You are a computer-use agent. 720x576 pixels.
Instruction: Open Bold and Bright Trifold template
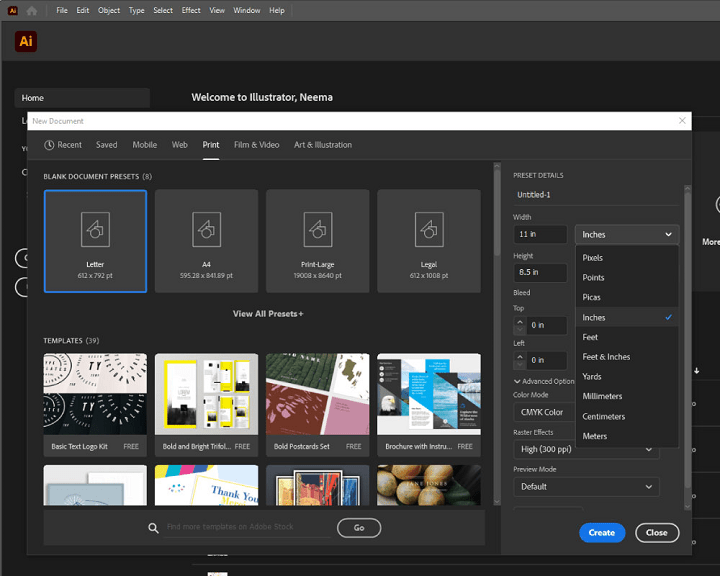[x=207, y=405]
